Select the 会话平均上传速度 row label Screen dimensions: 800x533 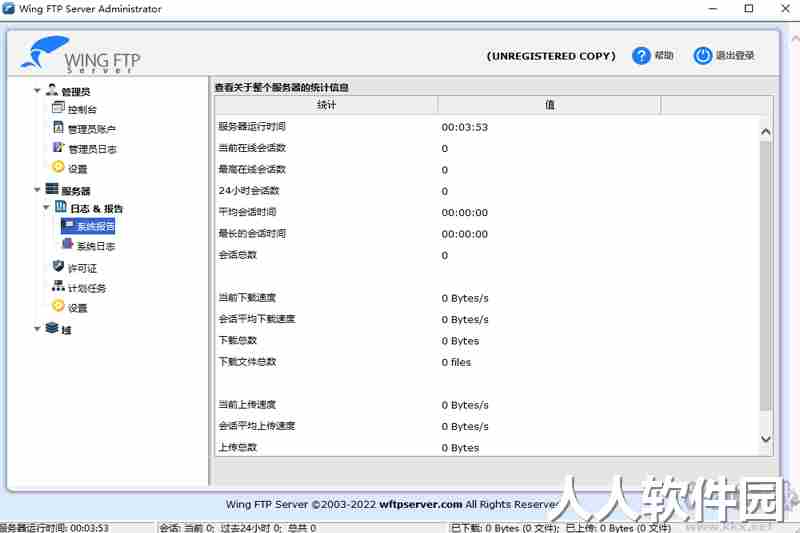[x=257, y=426]
